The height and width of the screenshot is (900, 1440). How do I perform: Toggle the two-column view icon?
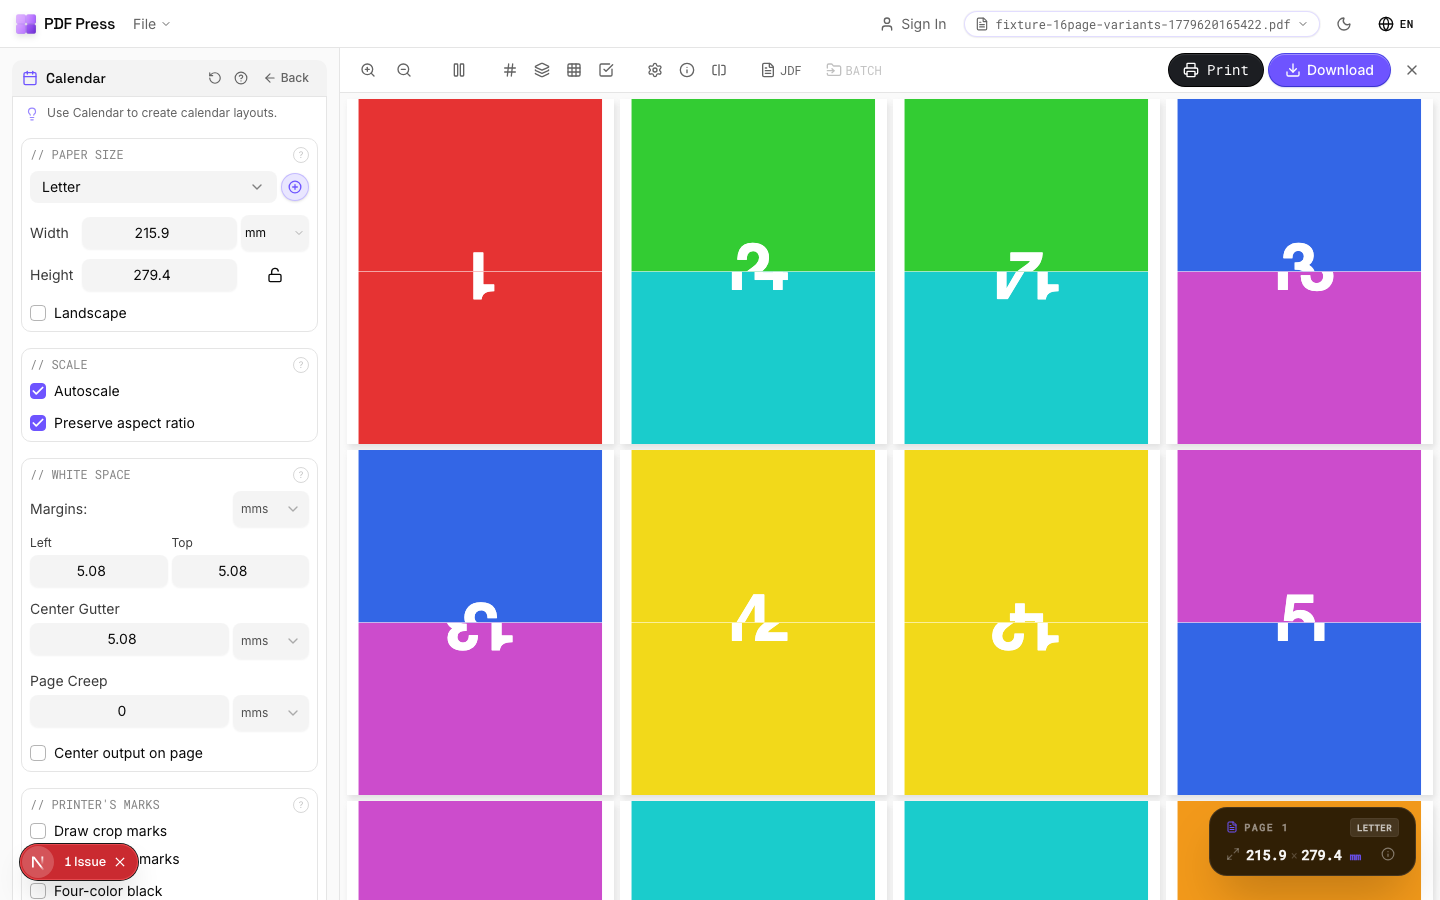[459, 70]
